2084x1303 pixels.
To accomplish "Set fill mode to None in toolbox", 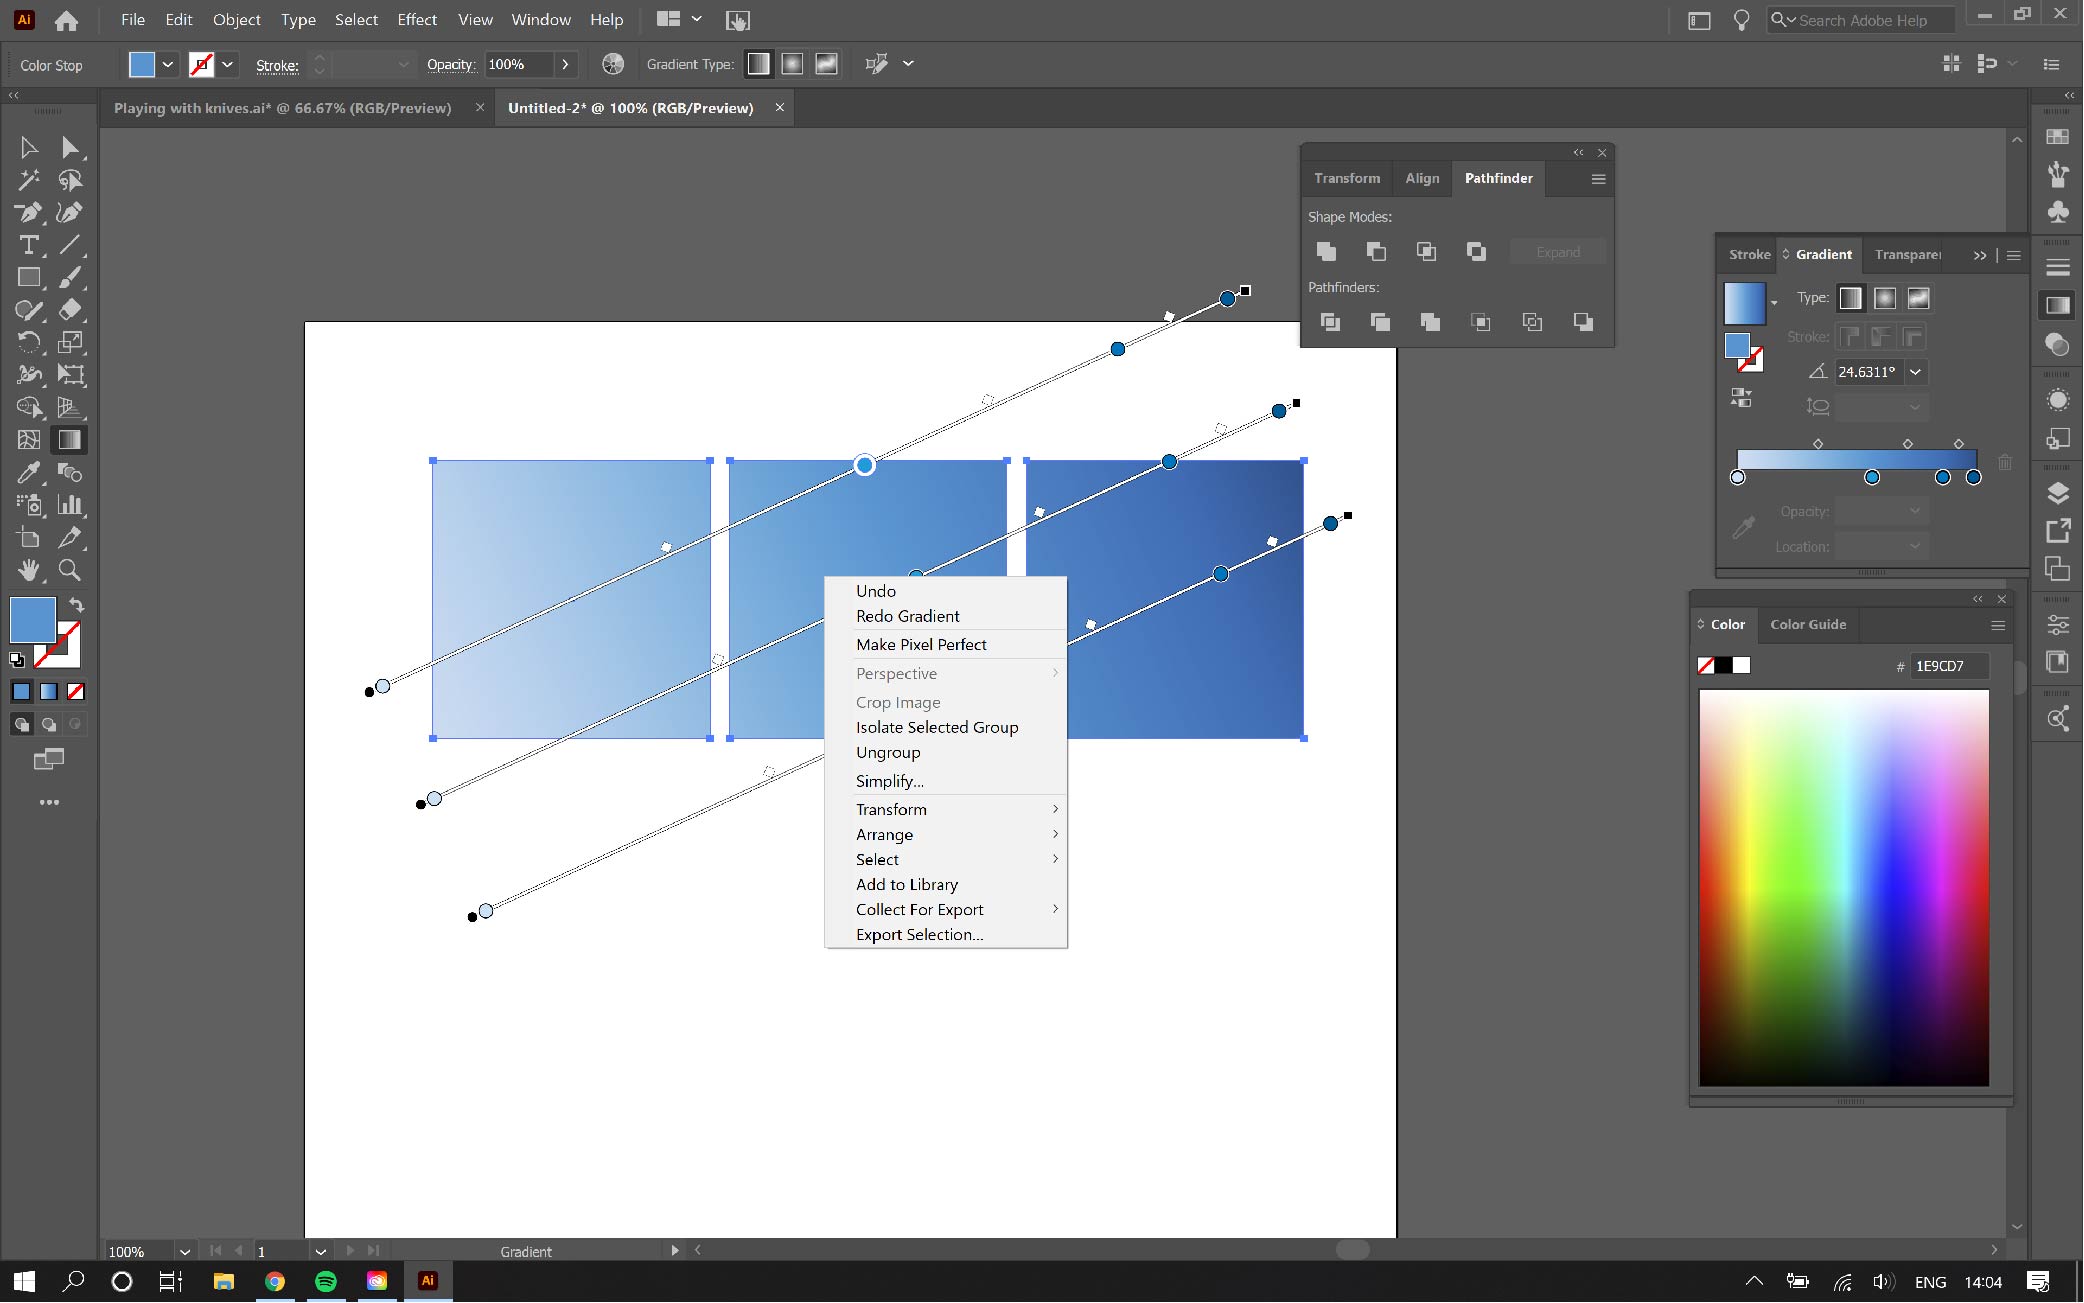I will 76,691.
